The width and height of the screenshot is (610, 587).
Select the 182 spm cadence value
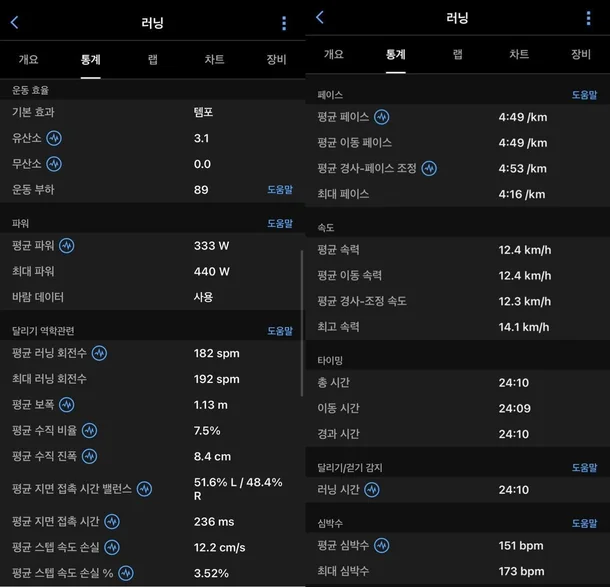pyautogui.click(x=217, y=353)
